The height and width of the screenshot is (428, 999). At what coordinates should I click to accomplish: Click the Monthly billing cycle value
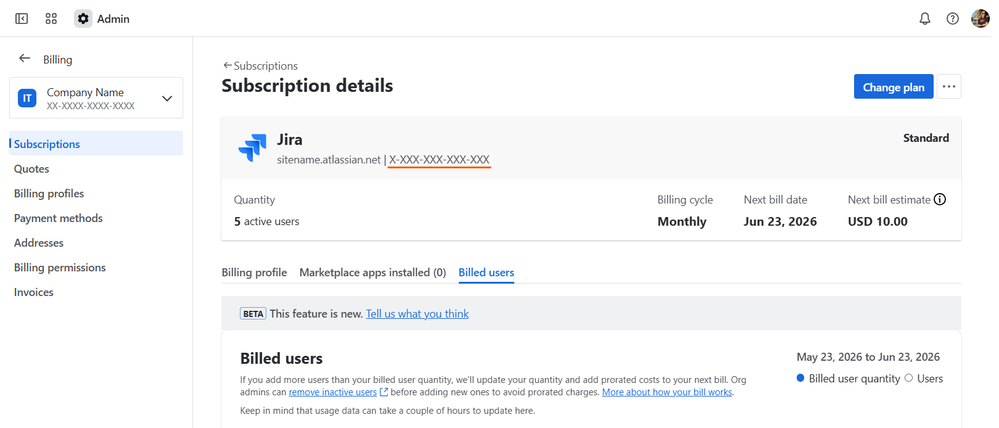coord(682,222)
